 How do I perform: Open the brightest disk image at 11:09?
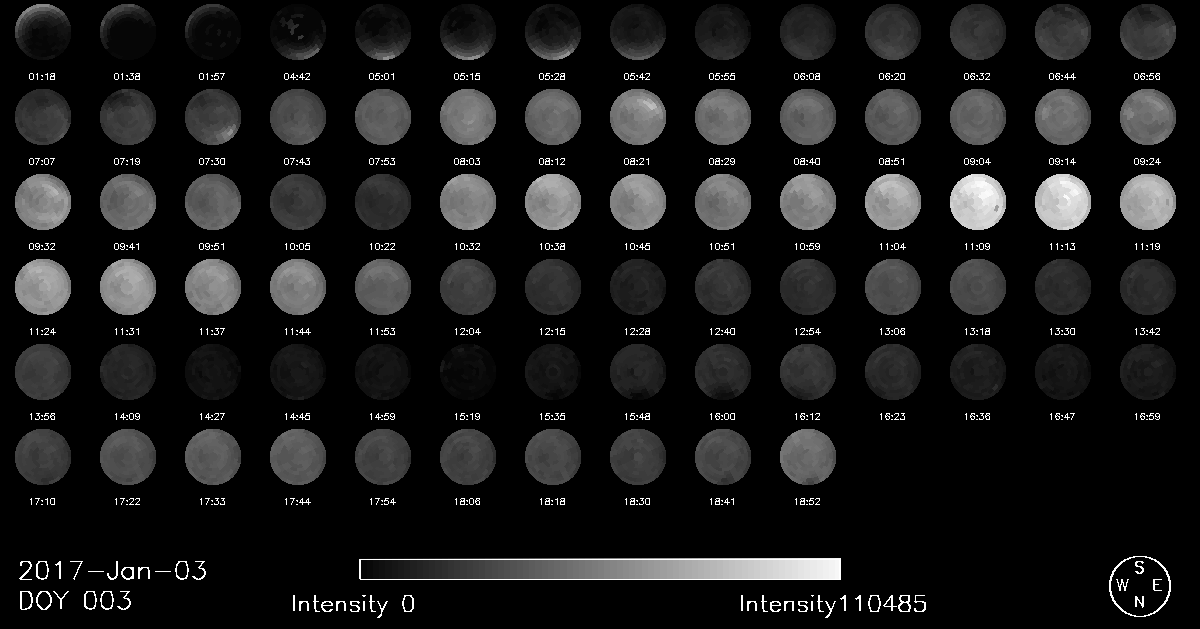[978, 202]
